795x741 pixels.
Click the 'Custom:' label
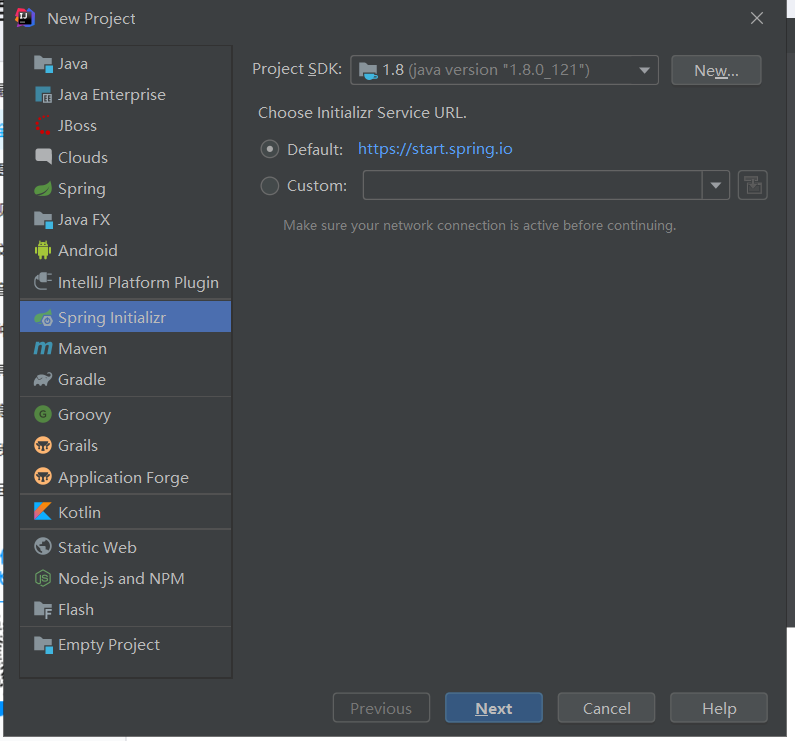pos(317,186)
